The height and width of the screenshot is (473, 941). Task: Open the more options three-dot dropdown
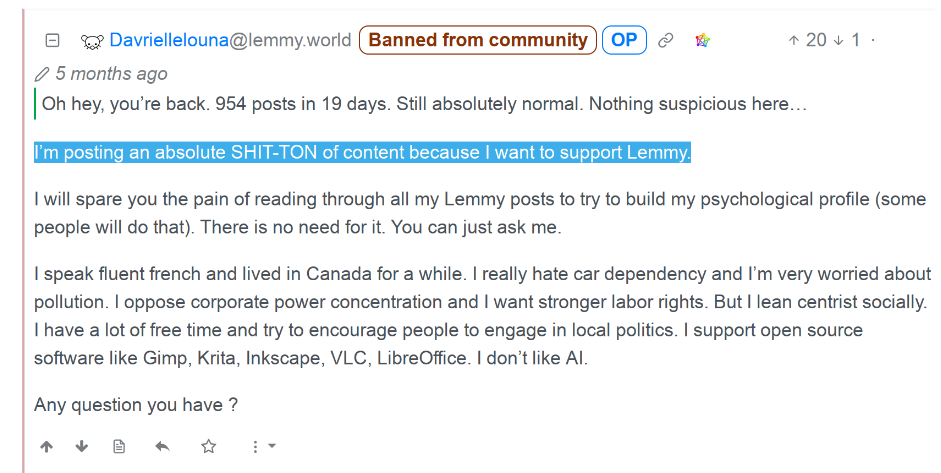click(262, 446)
